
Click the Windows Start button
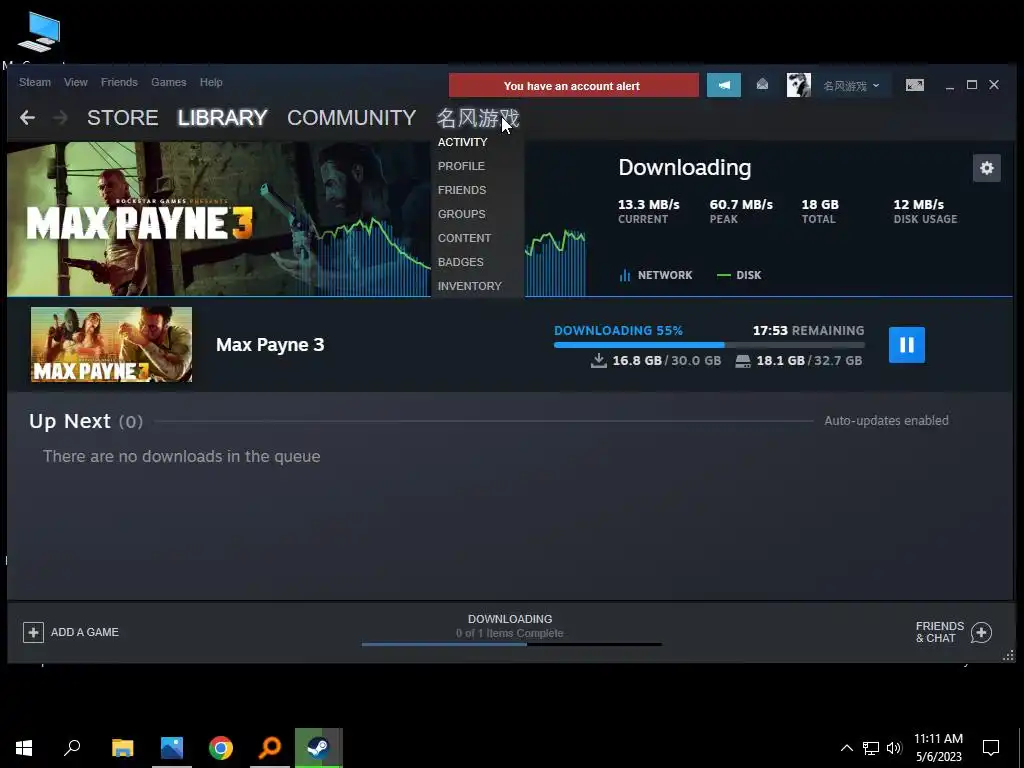(x=24, y=748)
